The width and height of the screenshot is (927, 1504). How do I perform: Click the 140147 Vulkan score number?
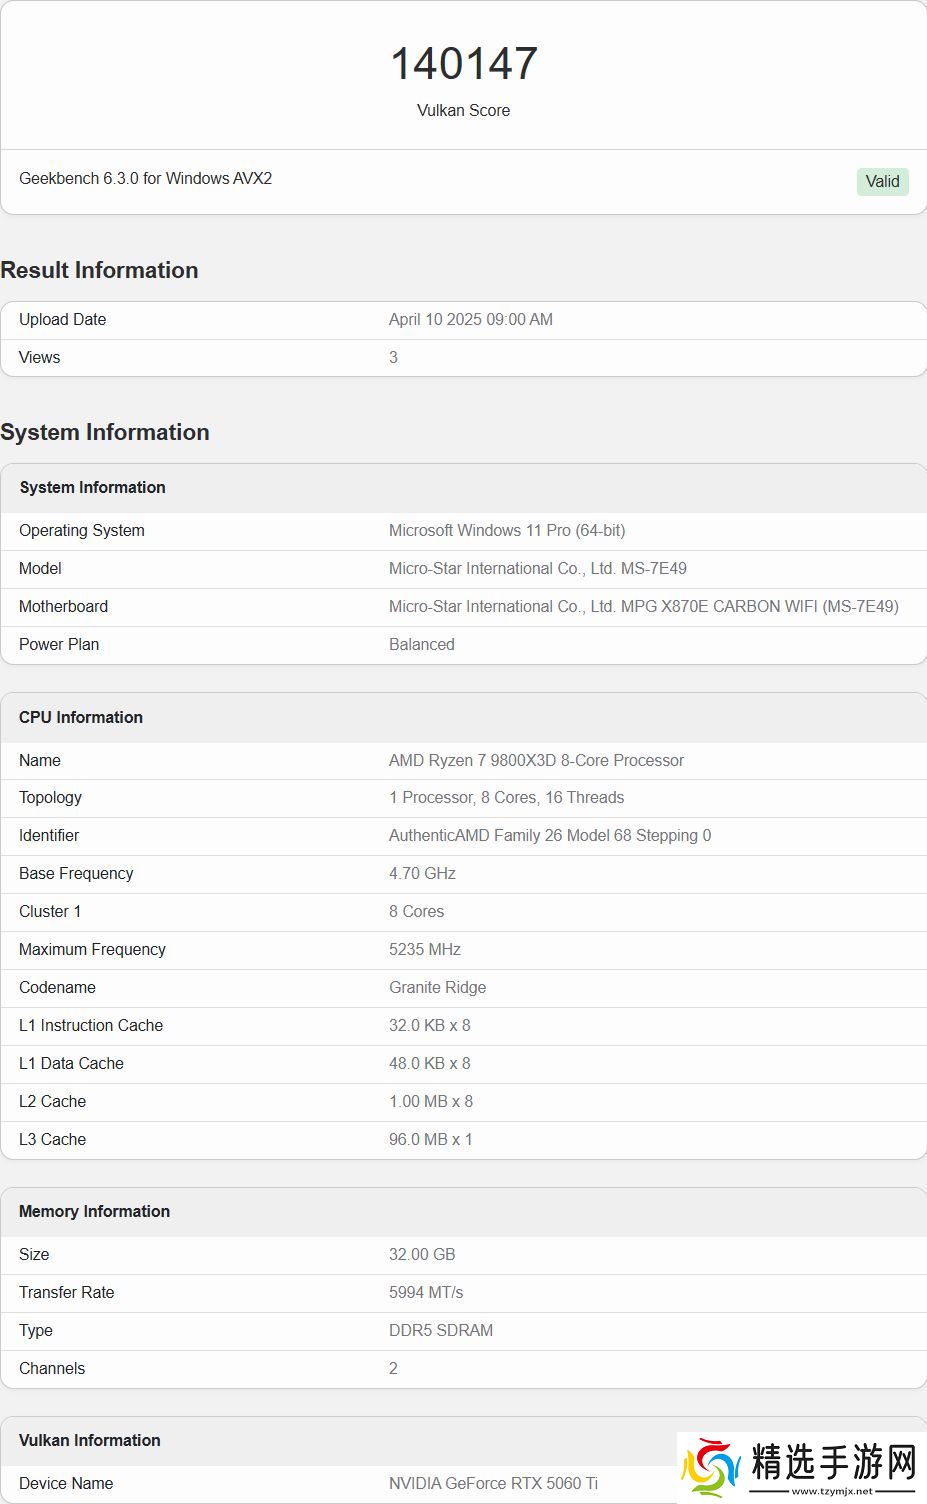pyautogui.click(x=463, y=64)
